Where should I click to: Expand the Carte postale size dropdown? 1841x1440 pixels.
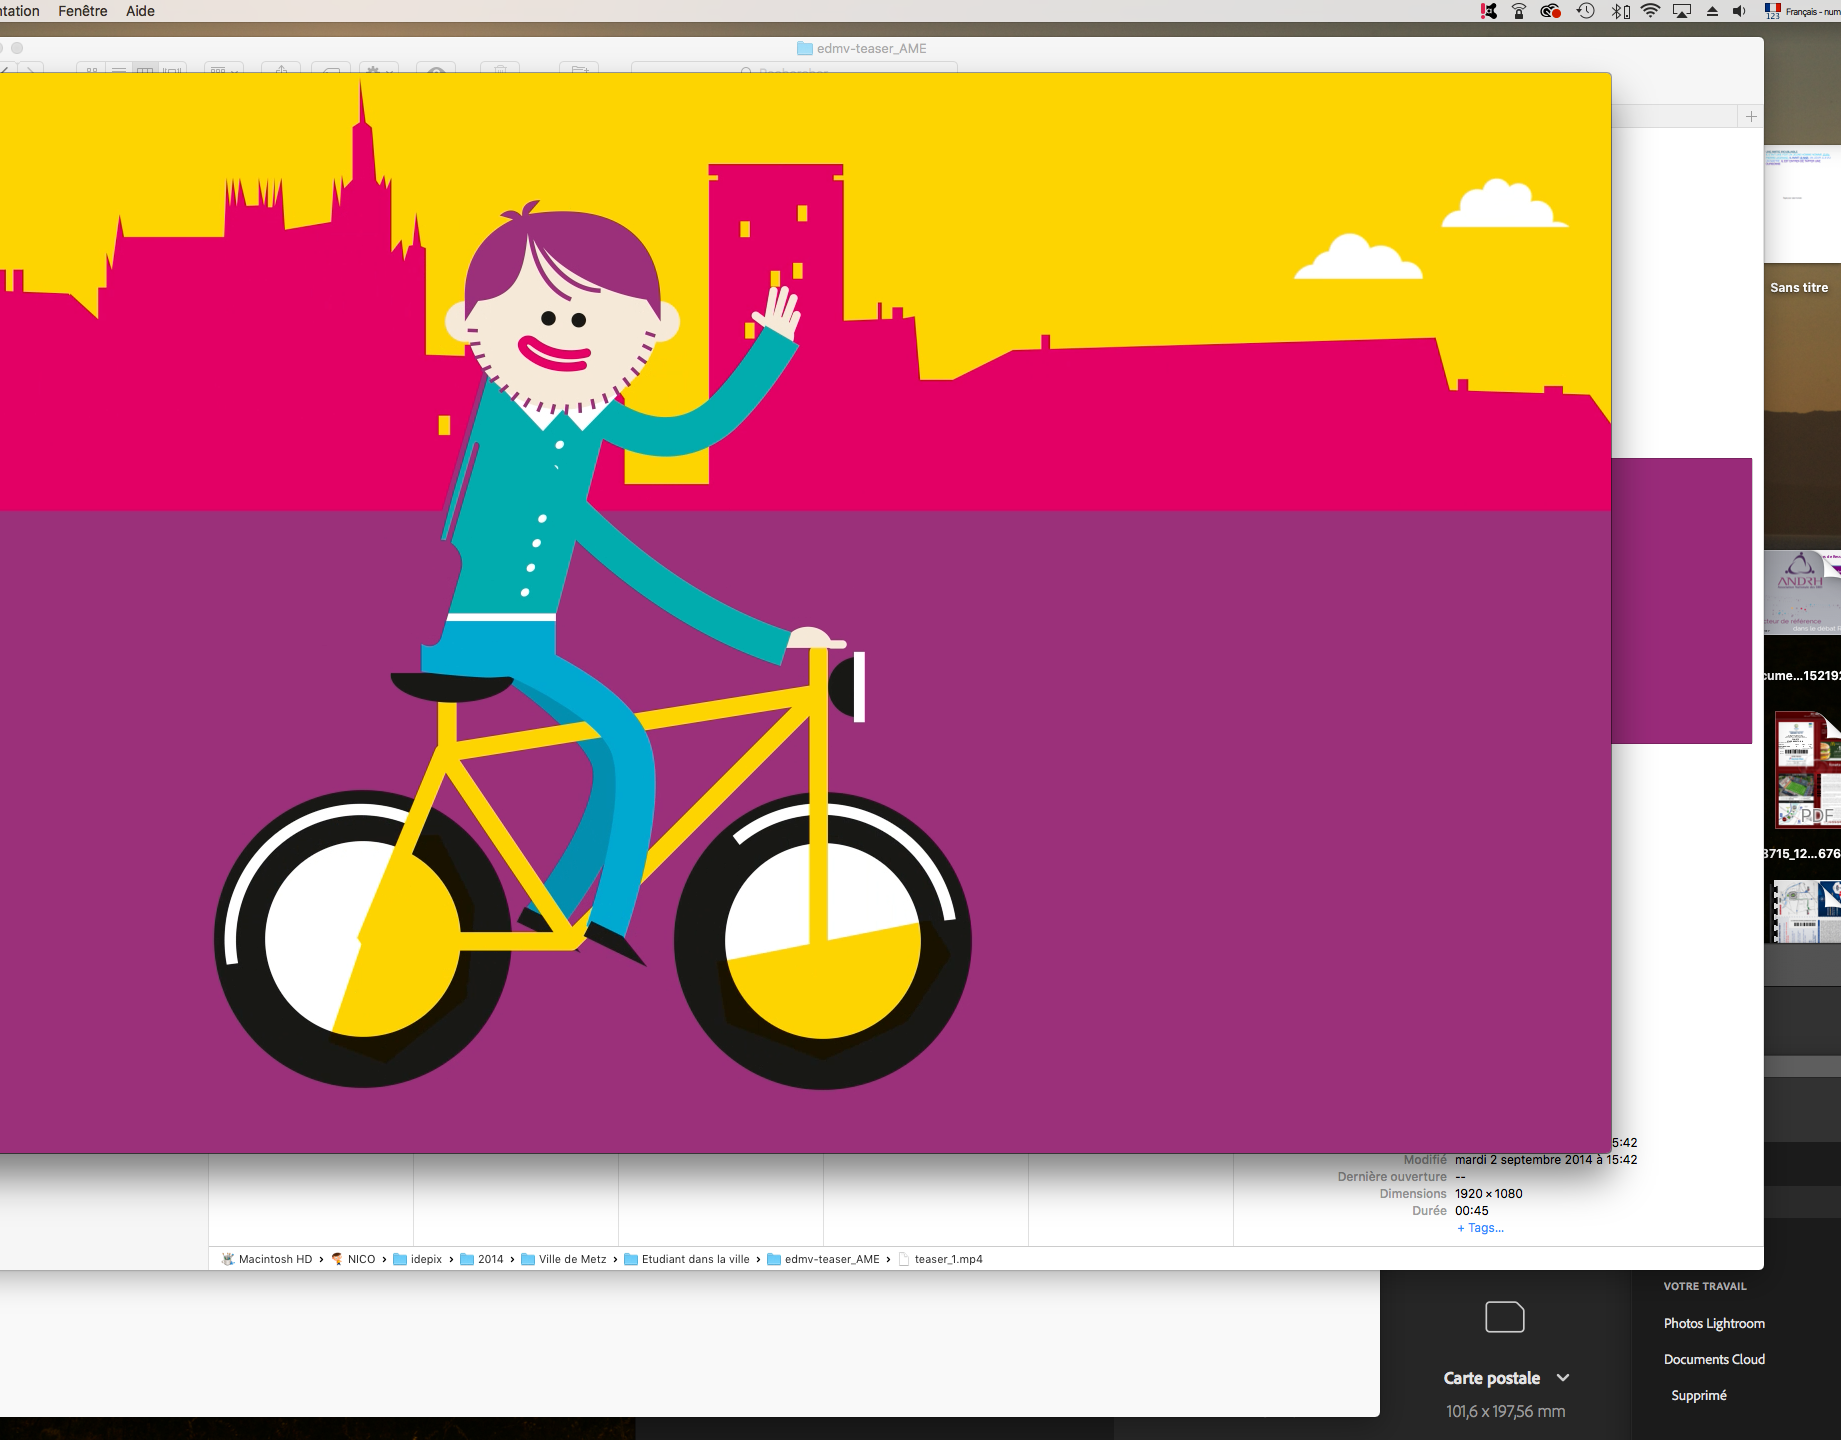(1563, 1378)
